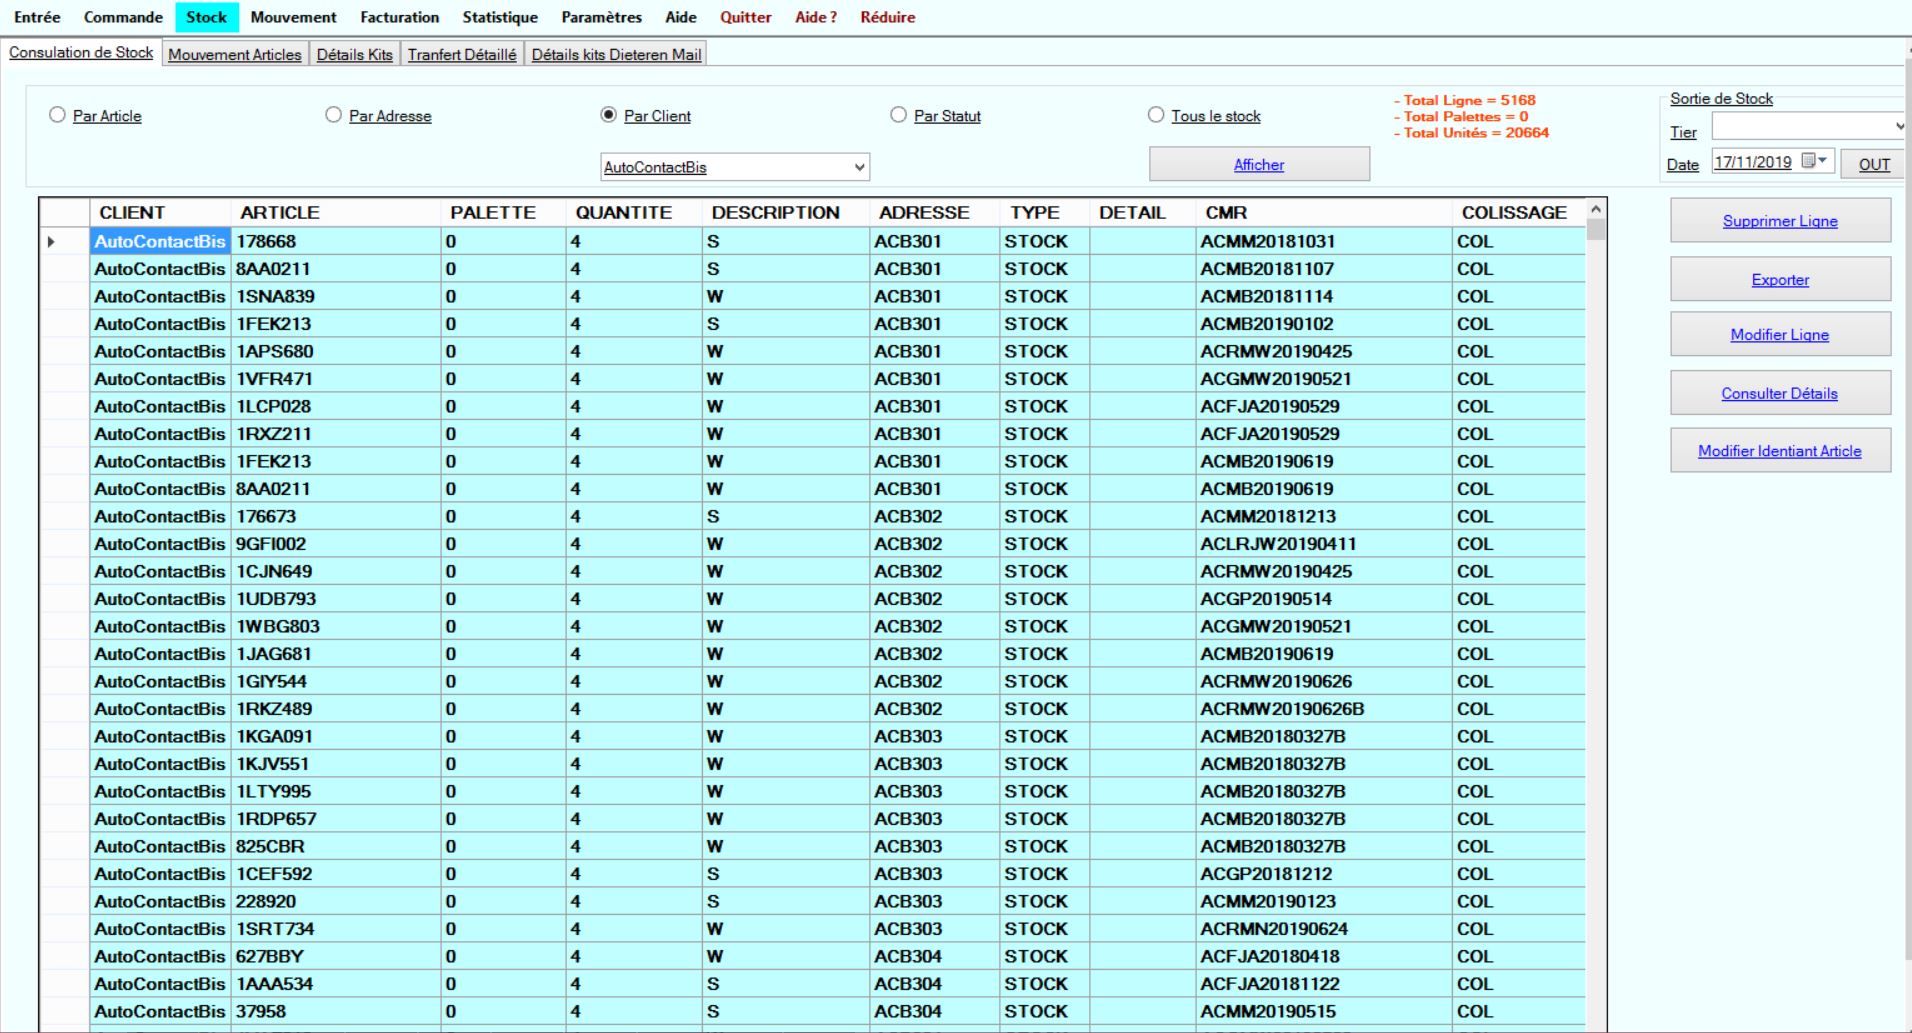
Task: Open the Statistique menu
Action: tap(500, 17)
